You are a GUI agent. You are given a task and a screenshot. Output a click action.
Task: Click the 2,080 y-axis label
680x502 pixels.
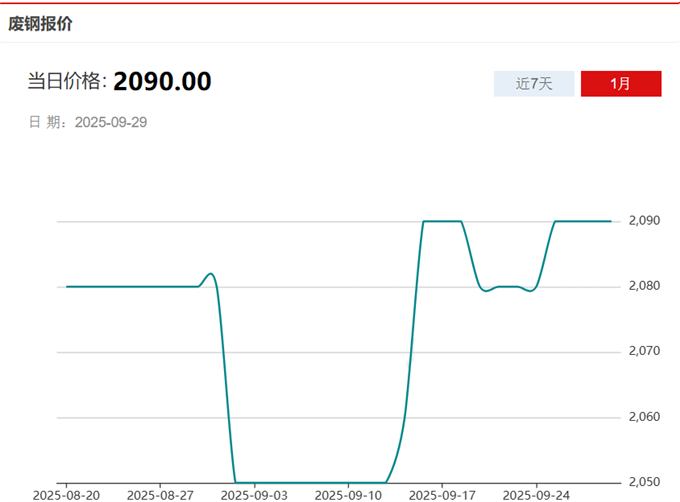(645, 286)
